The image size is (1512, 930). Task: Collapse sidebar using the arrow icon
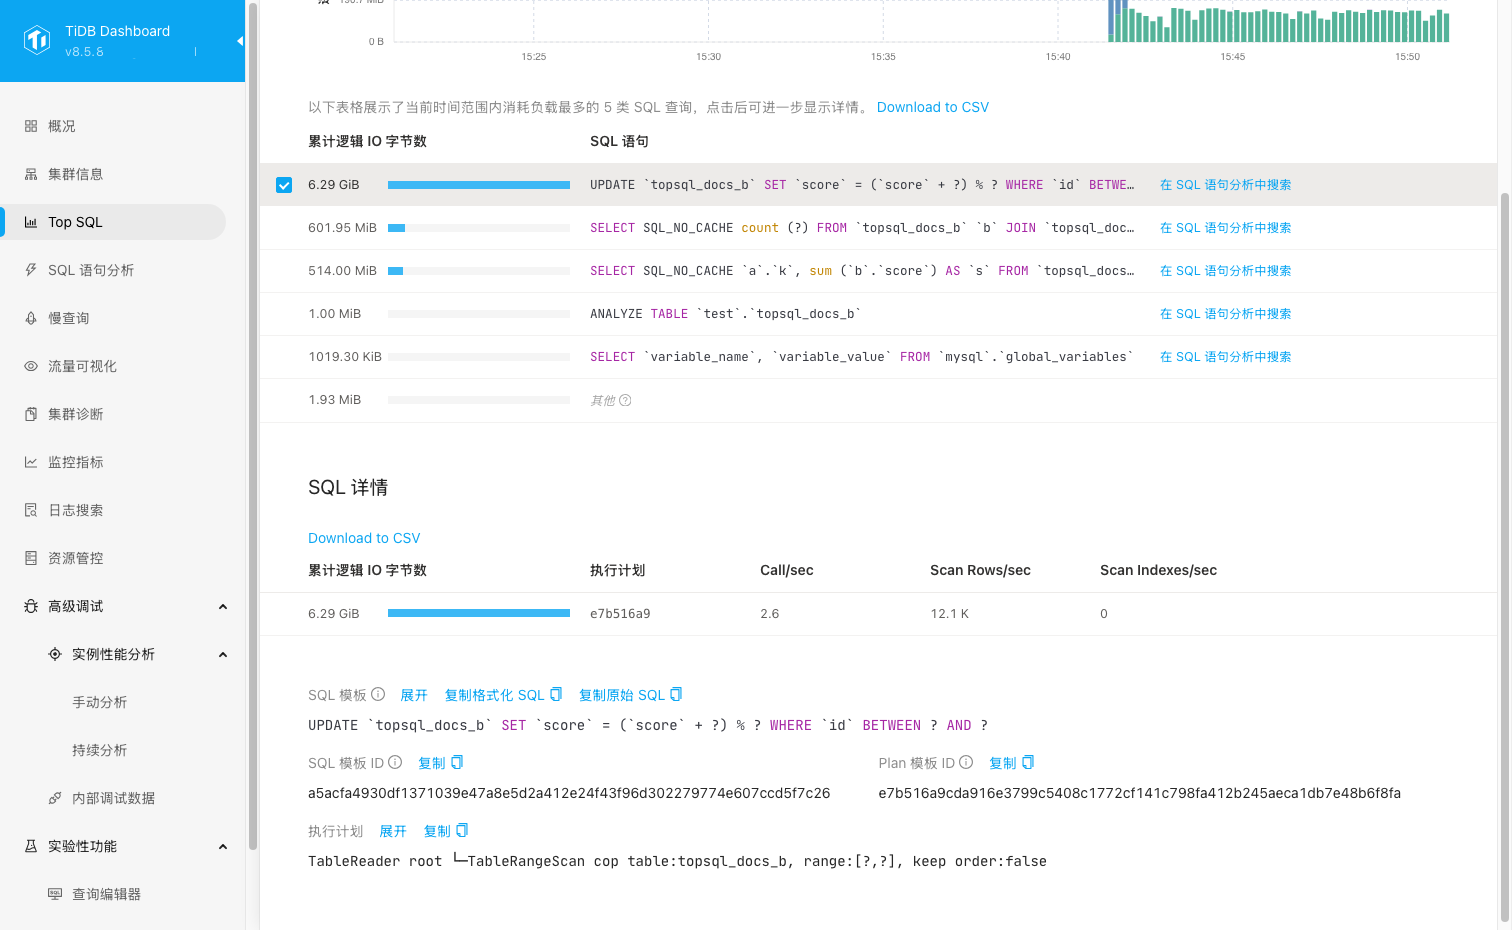pyautogui.click(x=240, y=41)
